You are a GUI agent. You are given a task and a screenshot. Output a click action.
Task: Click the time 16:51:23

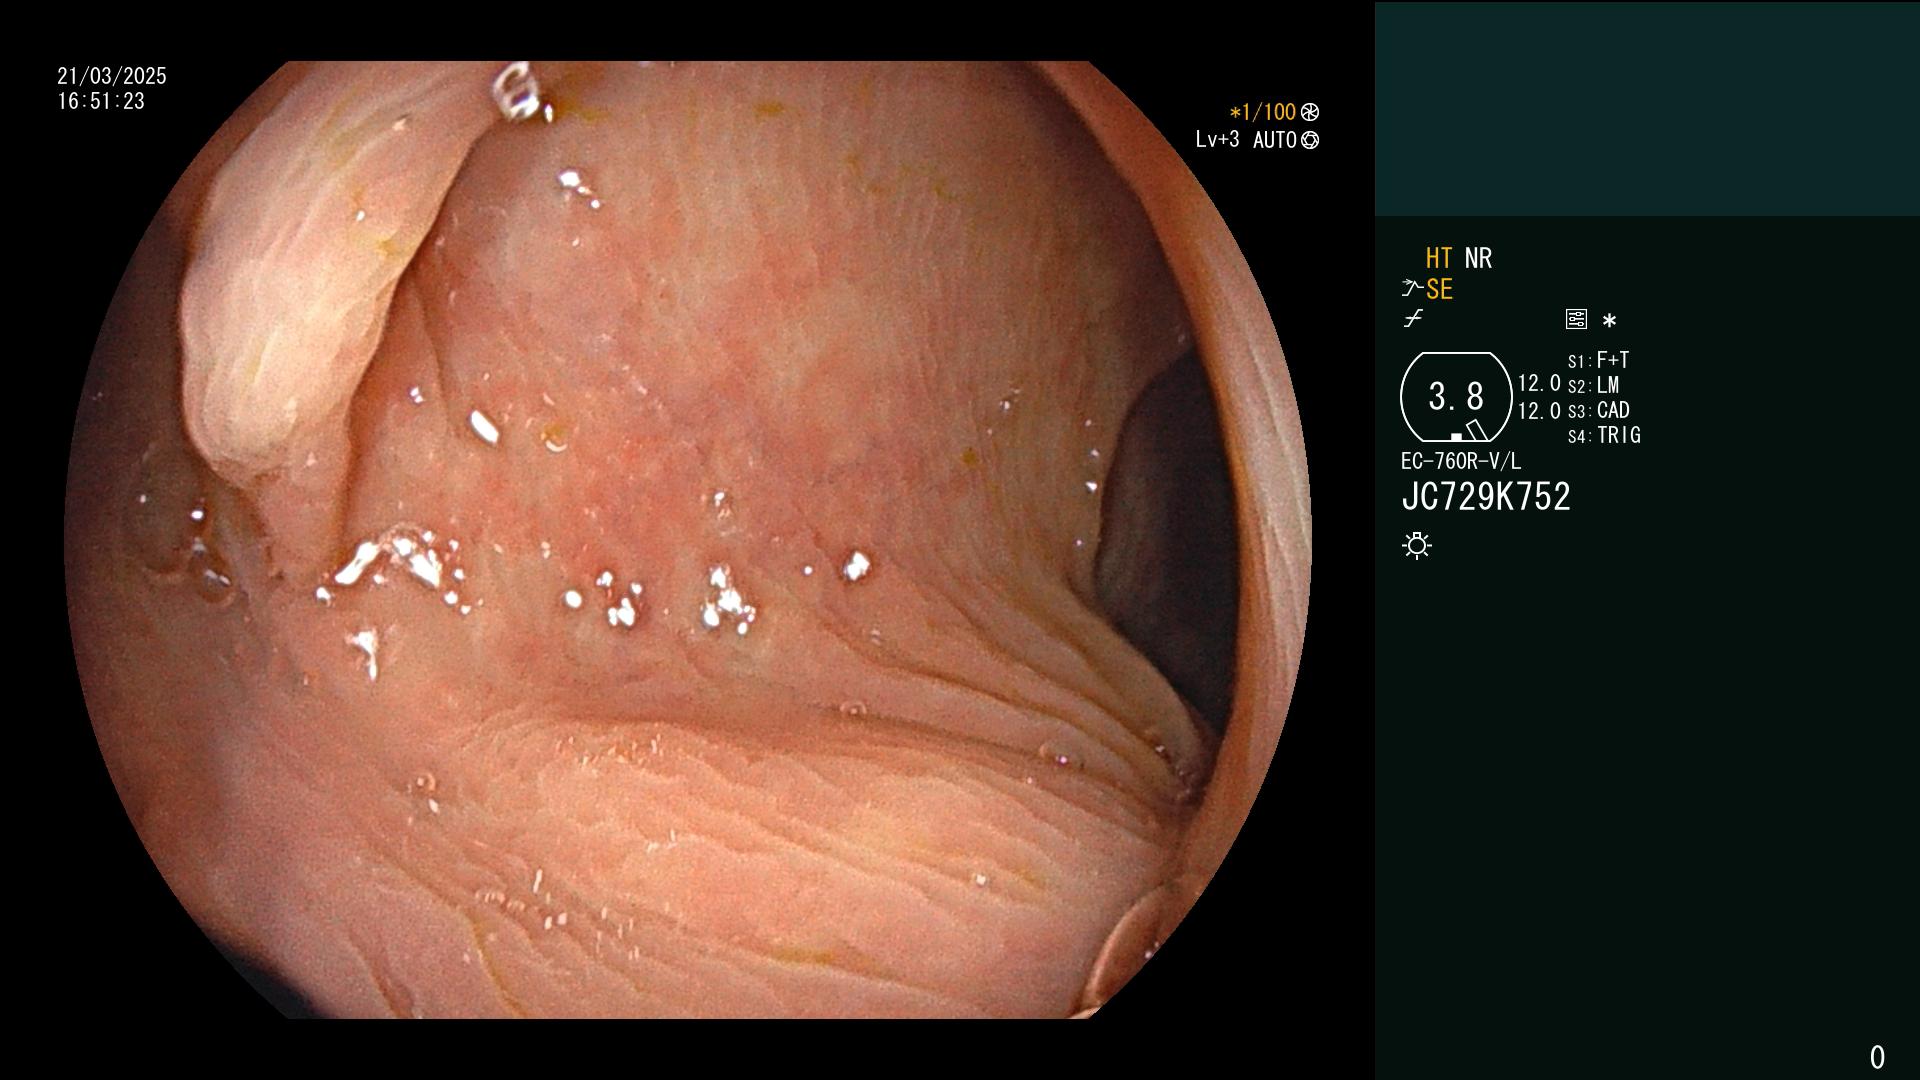(x=101, y=101)
